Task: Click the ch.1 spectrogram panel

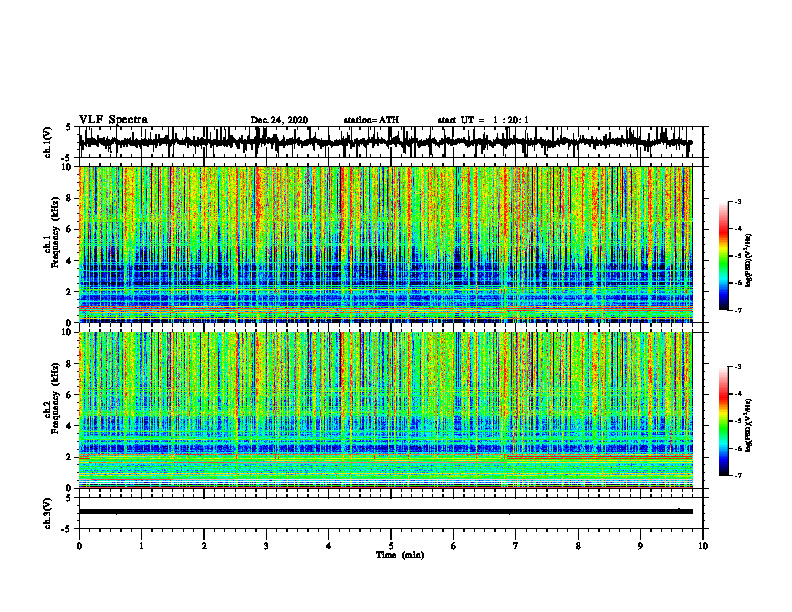Action: [x=385, y=244]
